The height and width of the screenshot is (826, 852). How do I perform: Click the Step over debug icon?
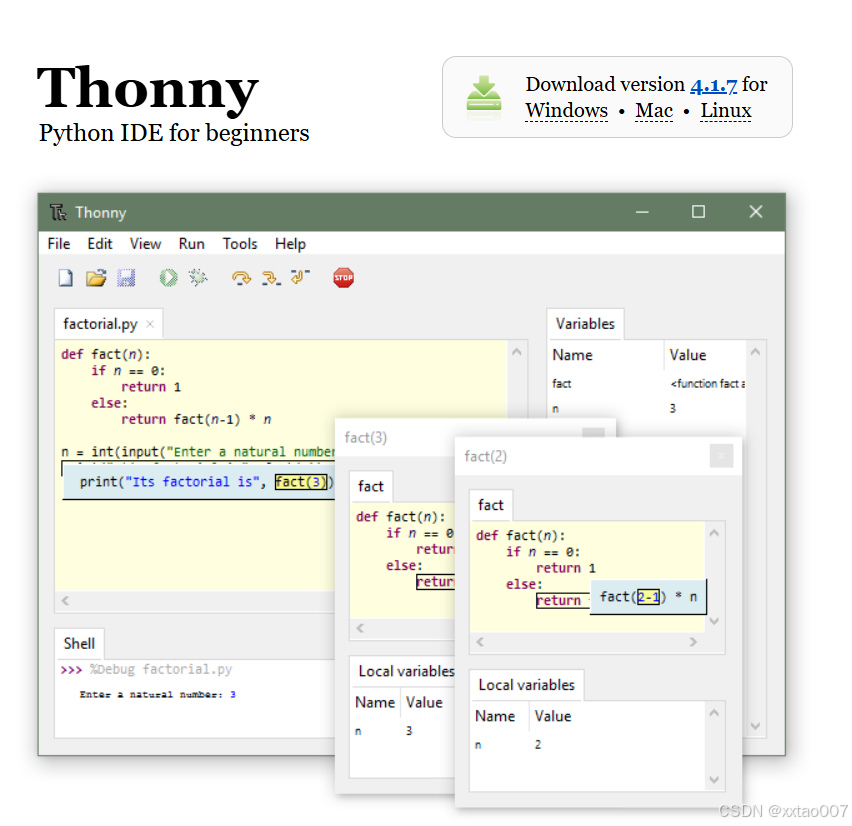point(241,277)
